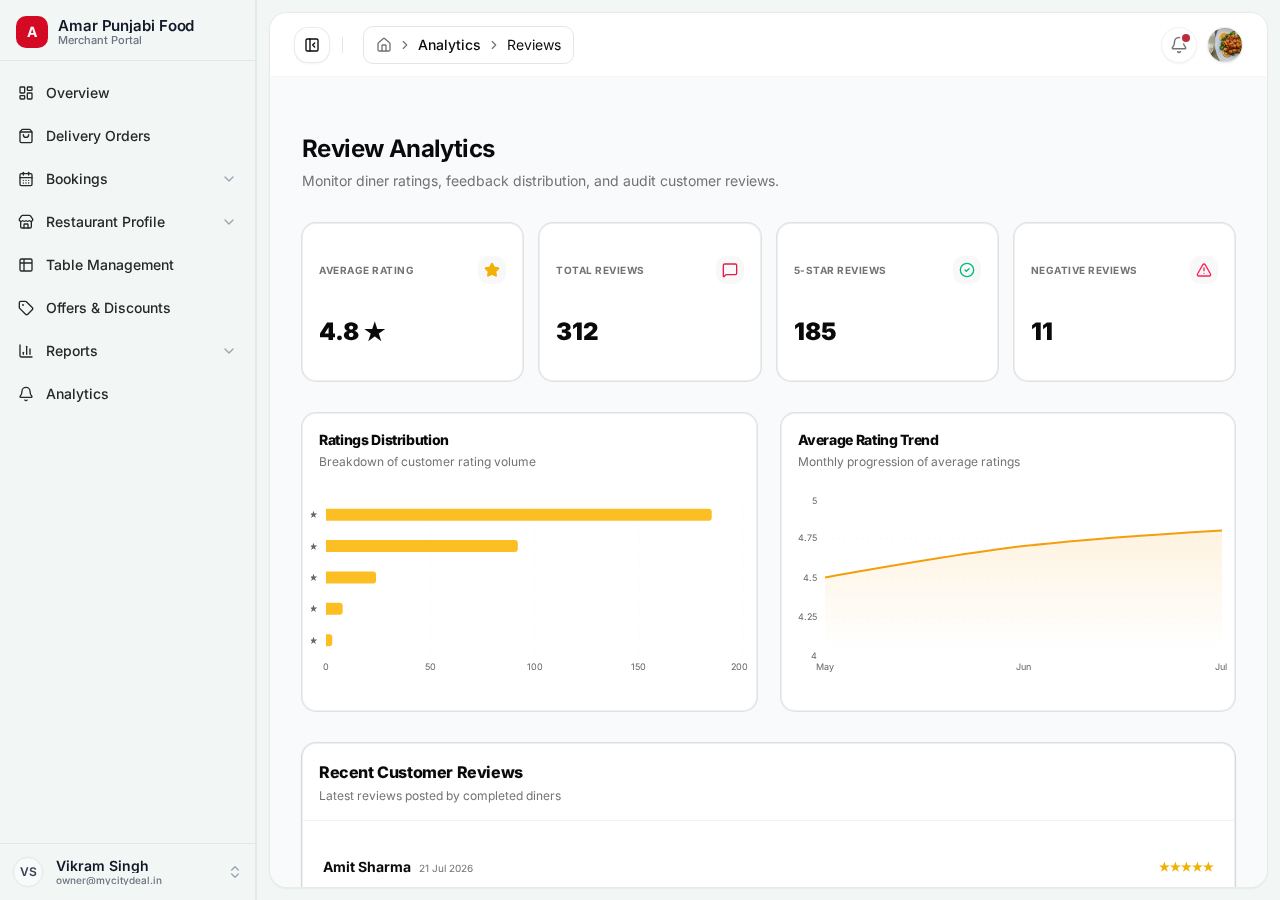Expand the Restaurant Profile chevron

[229, 222]
